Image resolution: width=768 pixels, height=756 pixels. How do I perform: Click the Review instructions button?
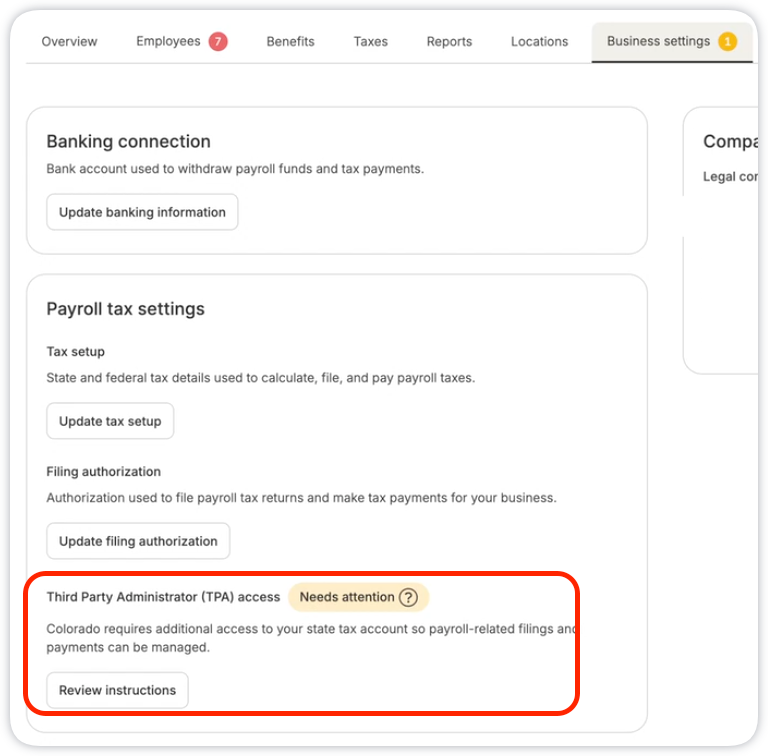(x=118, y=690)
